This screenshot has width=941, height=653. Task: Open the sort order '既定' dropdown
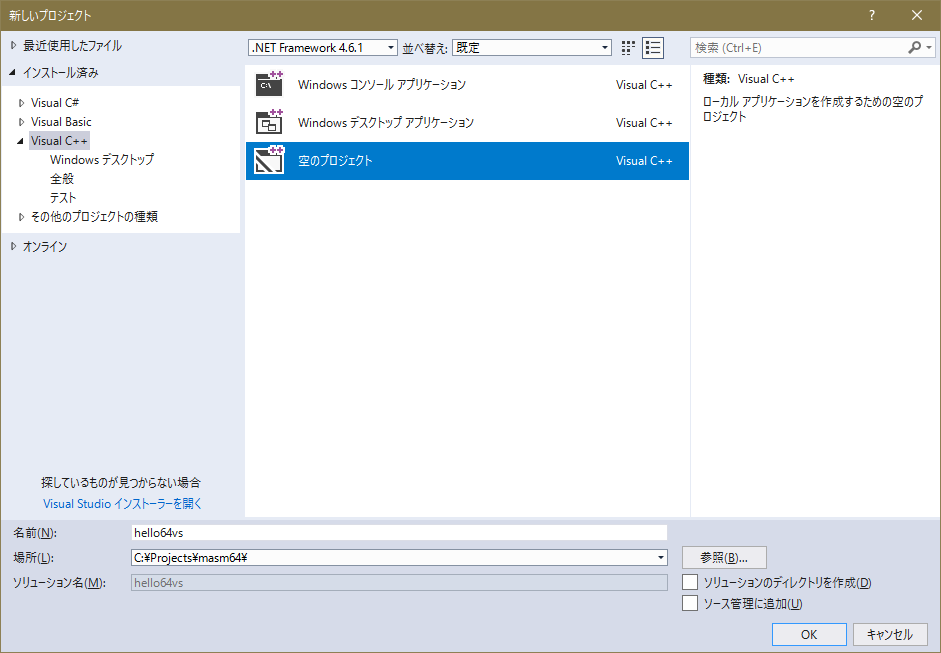pyautogui.click(x=532, y=48)
